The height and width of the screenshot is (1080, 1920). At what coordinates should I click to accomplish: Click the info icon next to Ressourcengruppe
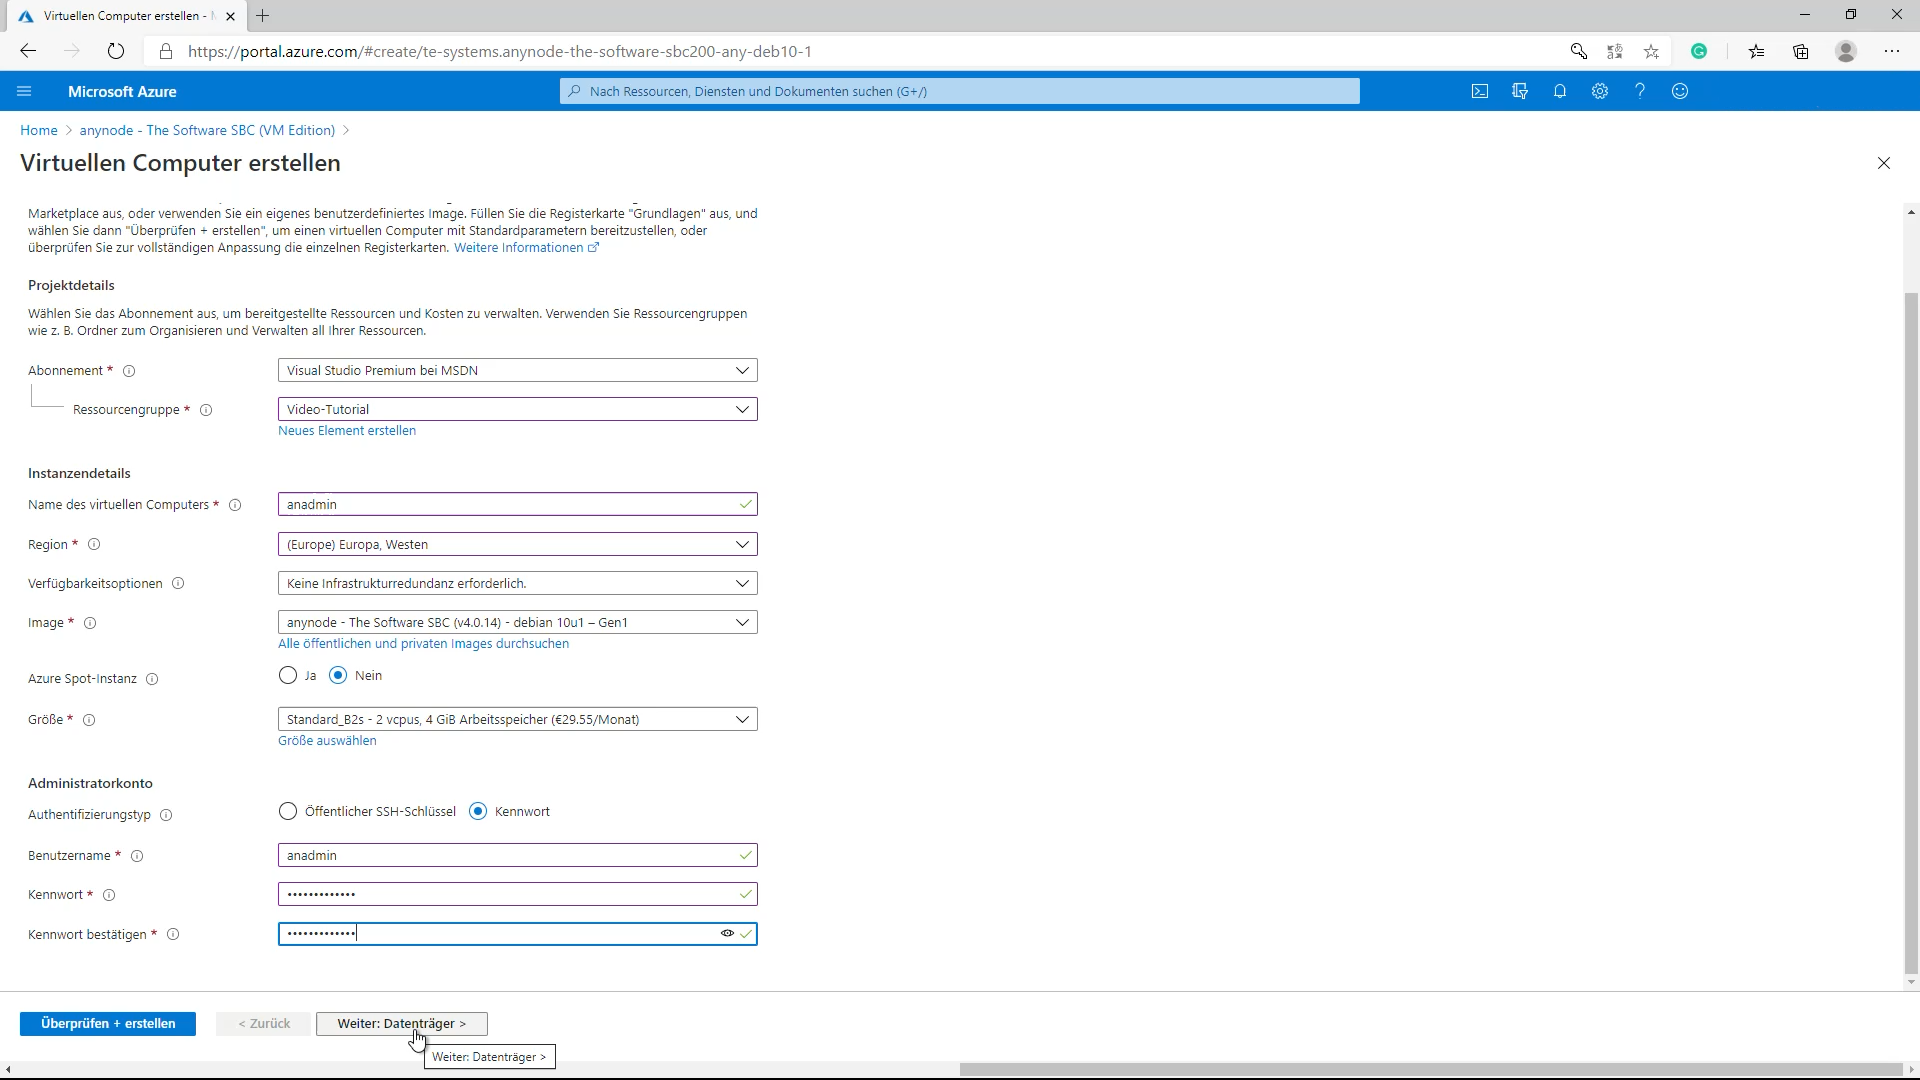206,410
